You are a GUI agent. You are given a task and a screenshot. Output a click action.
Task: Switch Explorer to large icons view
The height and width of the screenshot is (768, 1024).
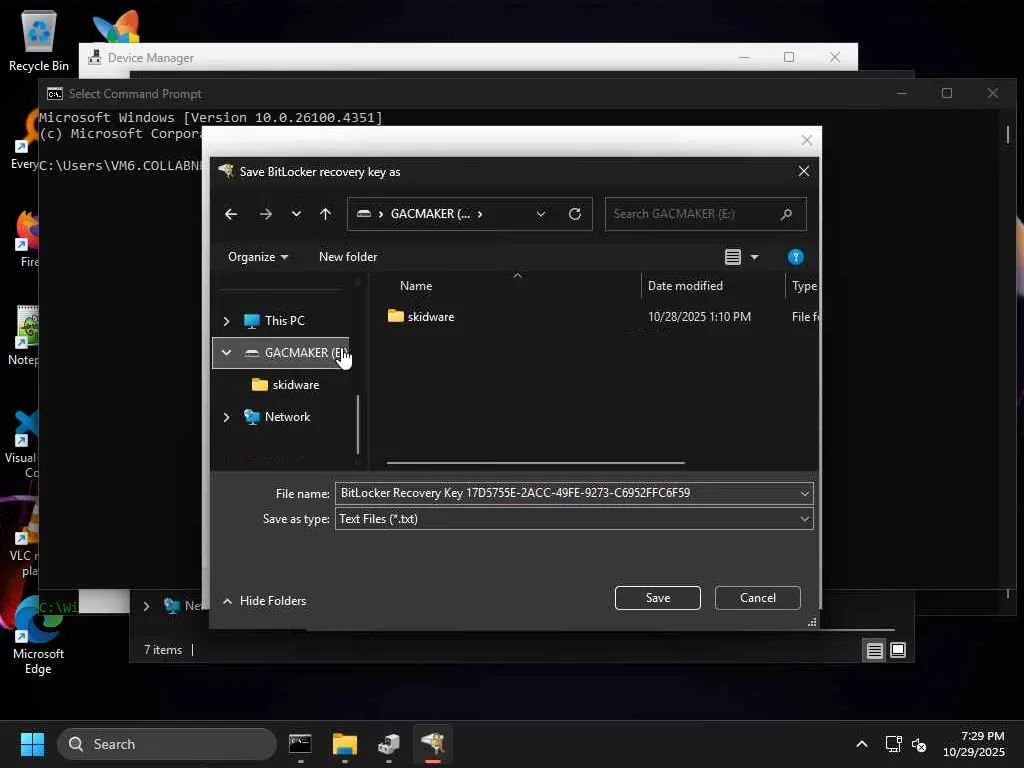[x=898, y=650]
